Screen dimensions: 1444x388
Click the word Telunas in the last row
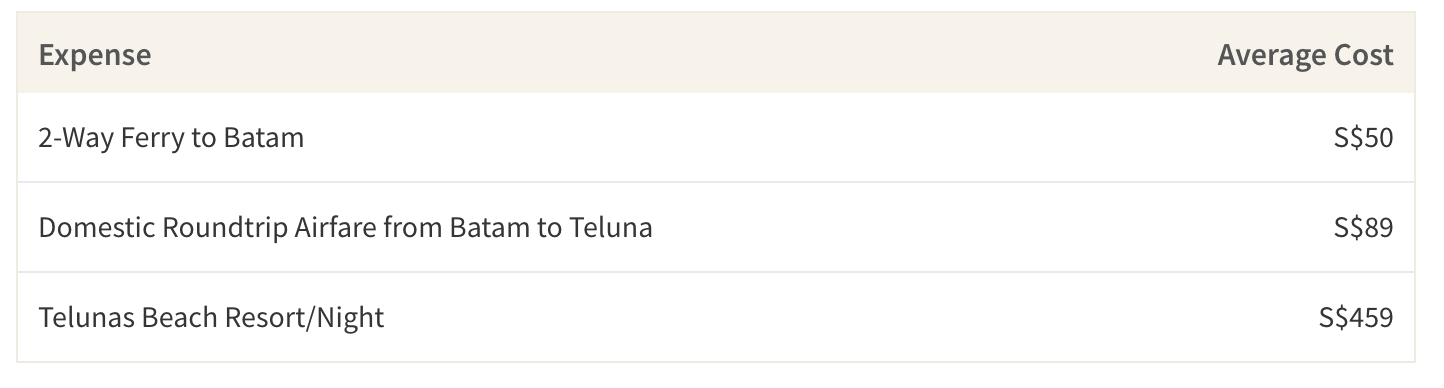pyautogui.click(x=87, y=318)
